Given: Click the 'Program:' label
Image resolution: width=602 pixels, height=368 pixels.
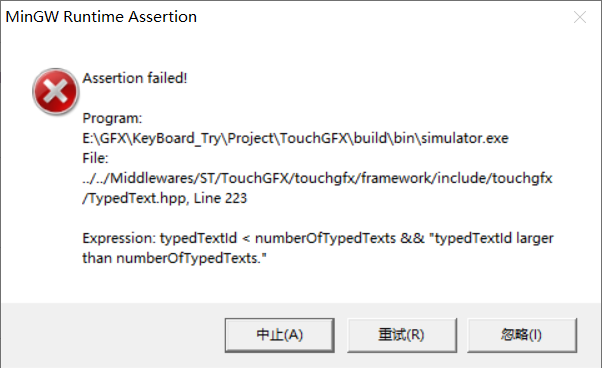Looking at the screenshot, I should [x=112, y=118].
